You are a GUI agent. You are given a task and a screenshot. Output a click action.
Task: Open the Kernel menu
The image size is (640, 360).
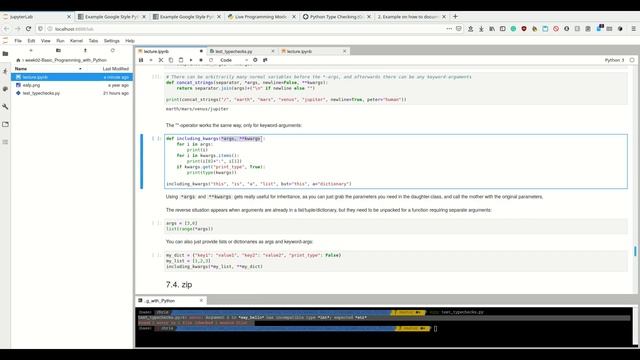pyautogui.click(x=76, y=41)
